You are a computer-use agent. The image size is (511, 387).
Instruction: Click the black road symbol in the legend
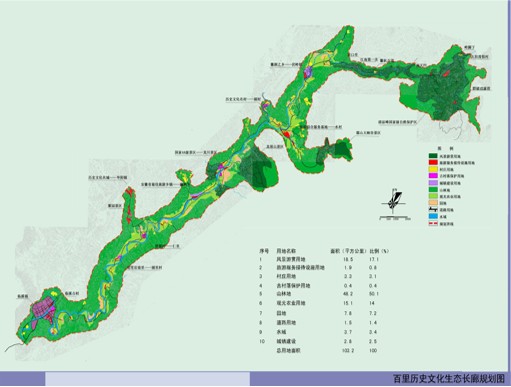[433, 210]
